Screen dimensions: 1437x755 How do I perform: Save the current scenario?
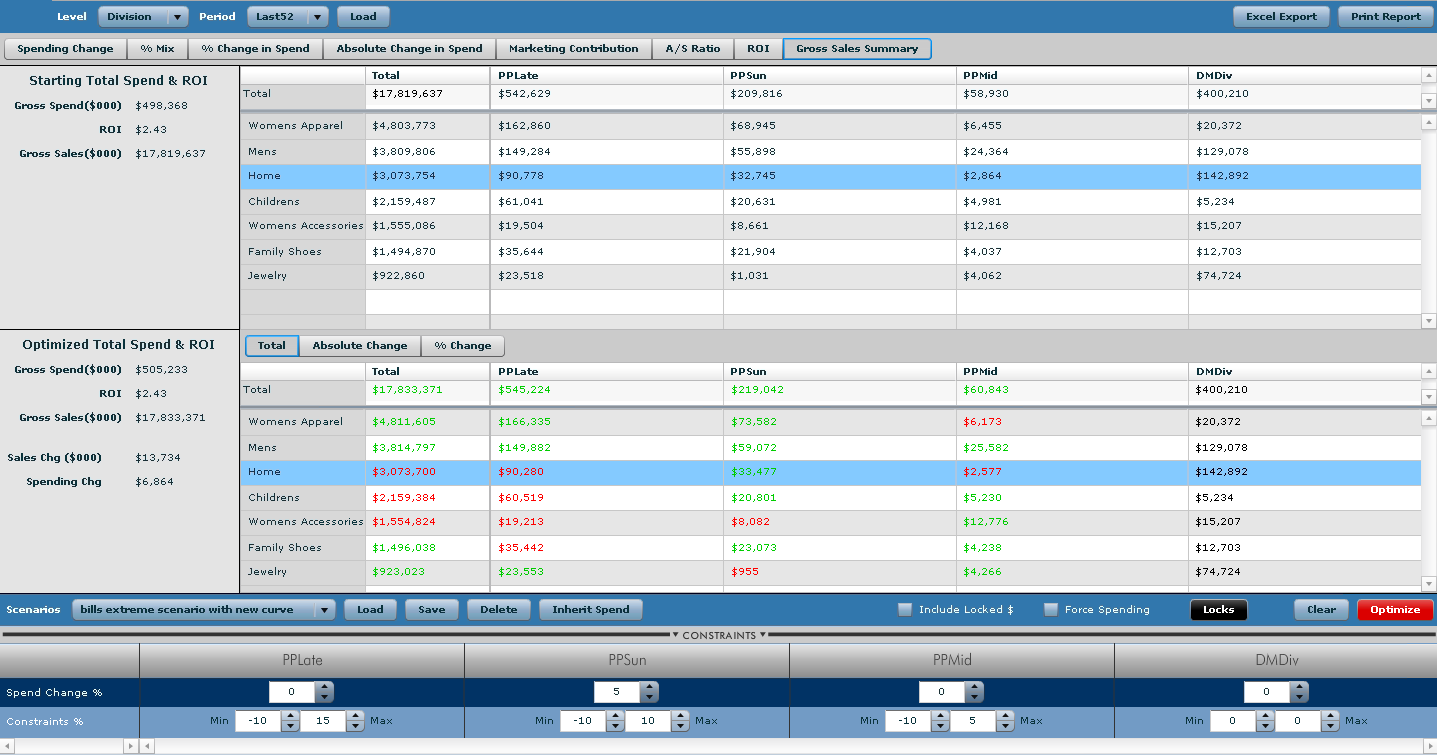[x=431, y=609]
